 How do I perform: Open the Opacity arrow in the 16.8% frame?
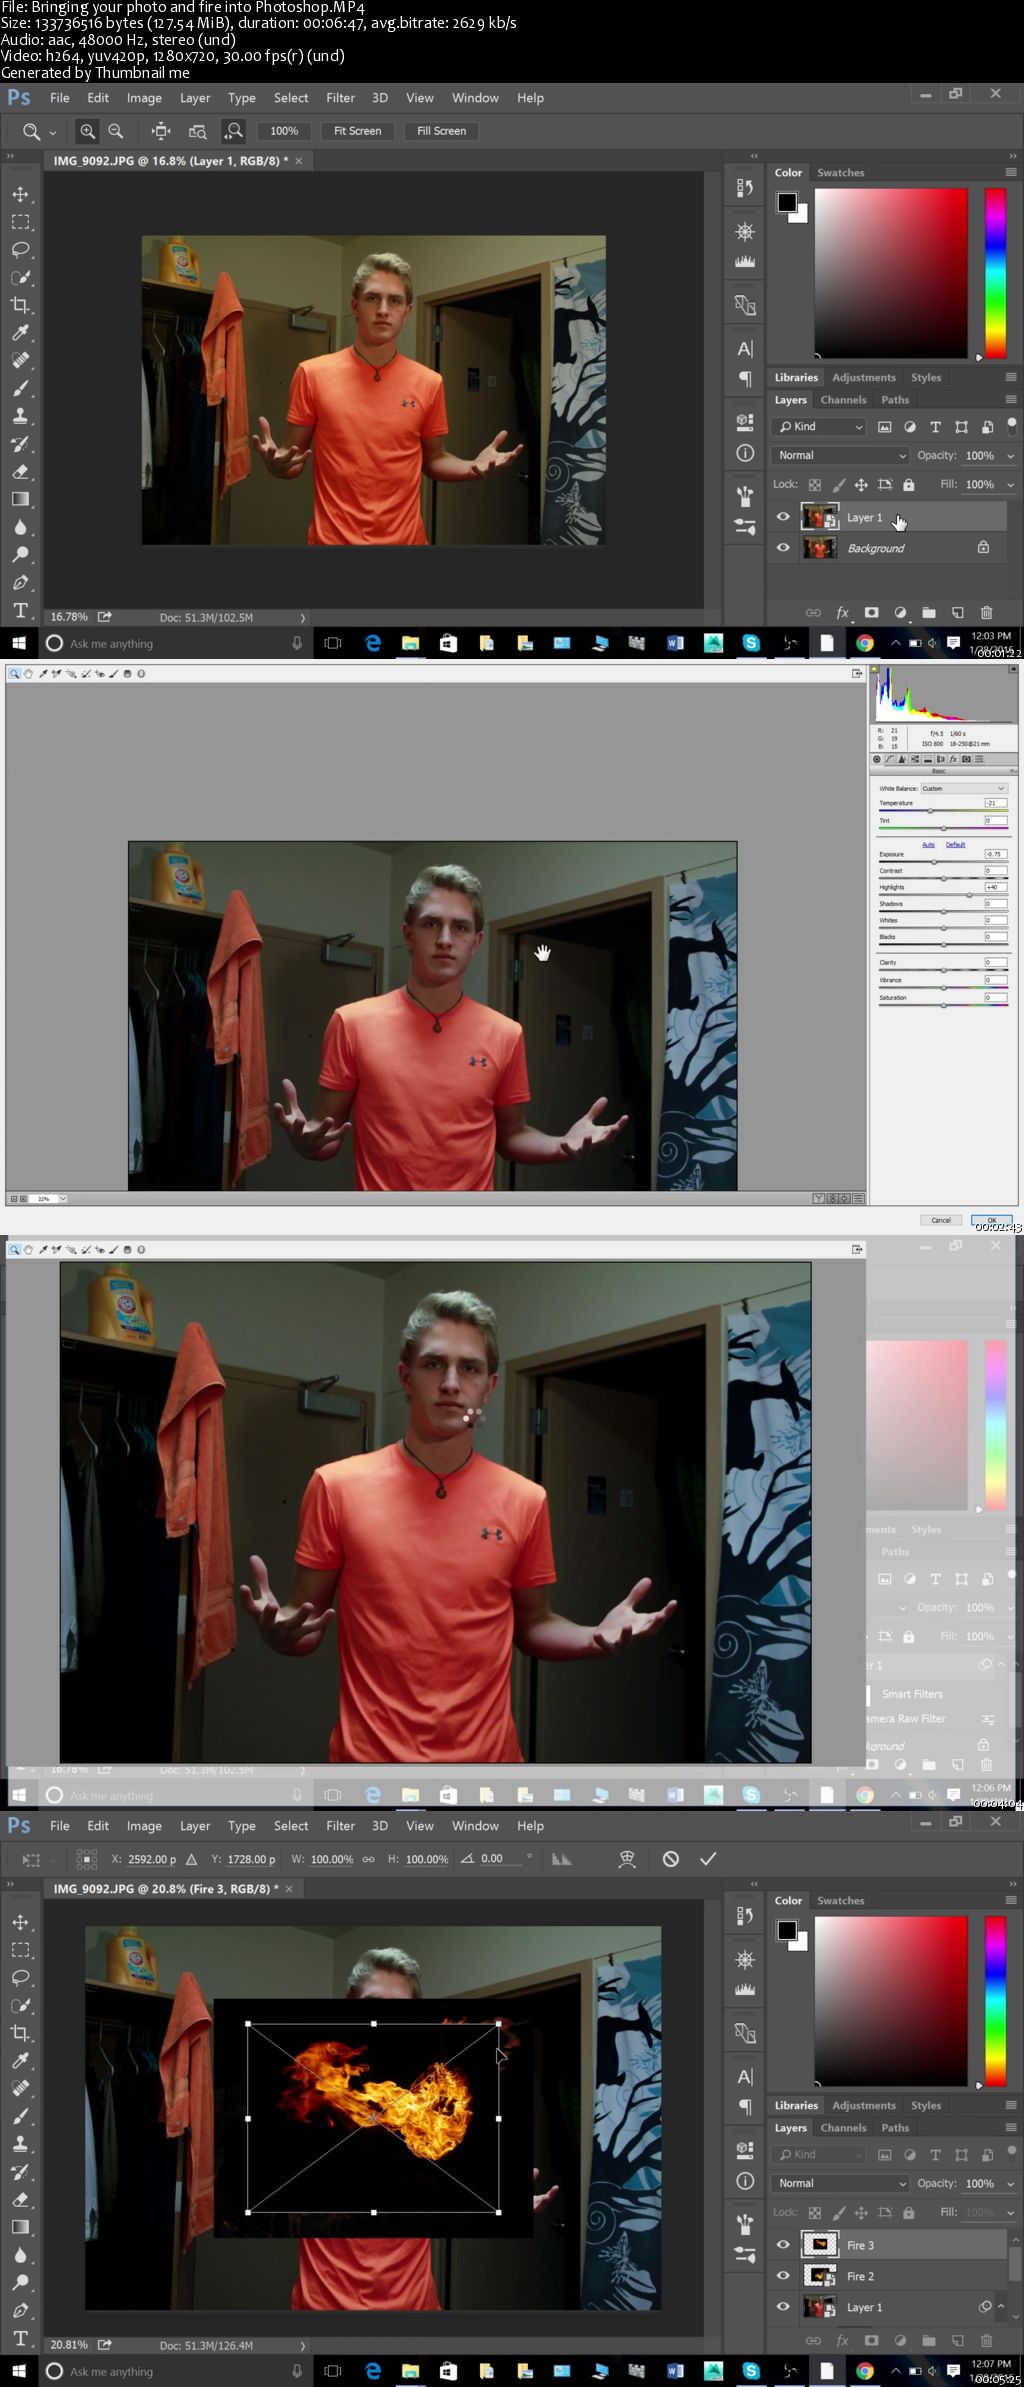[x=1010, y=456]
